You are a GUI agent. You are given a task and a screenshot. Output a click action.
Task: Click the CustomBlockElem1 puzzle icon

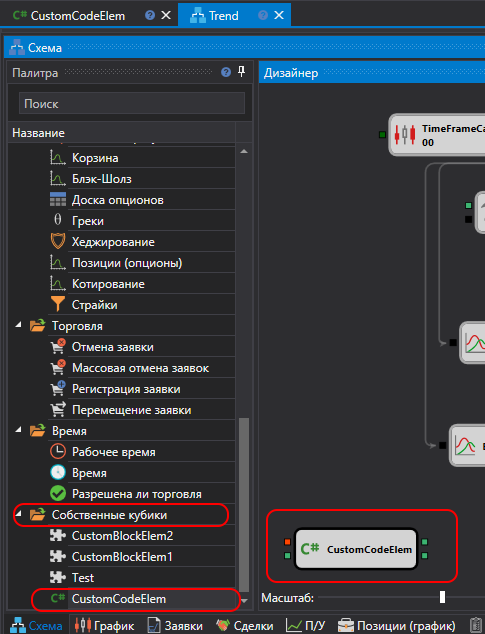(58, 556)
